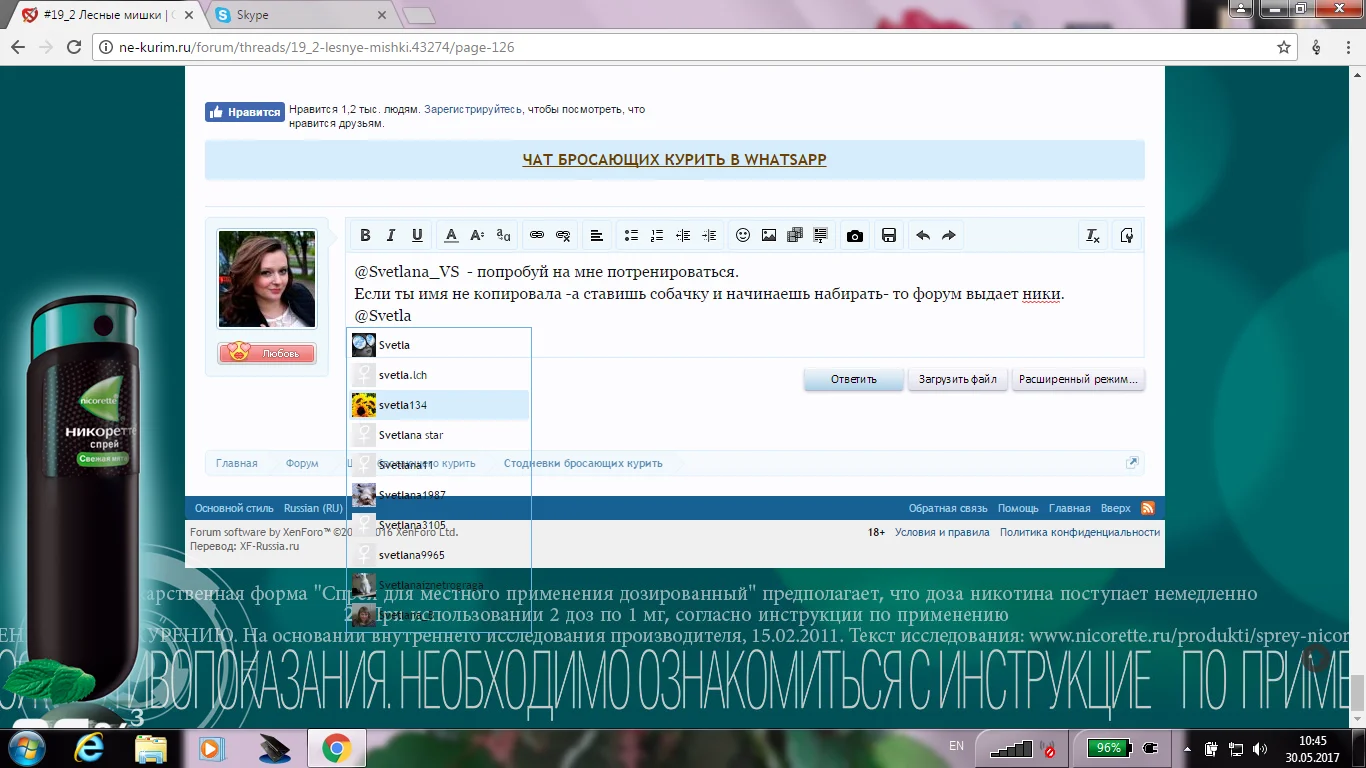Image resolution: width=1366 pixels, height=768 pixels.
Task: Open the ЧАТ БРОСАЮЩИХ КУРИТЬ В WHATSAPP link
Action: [x=674, y=160]
